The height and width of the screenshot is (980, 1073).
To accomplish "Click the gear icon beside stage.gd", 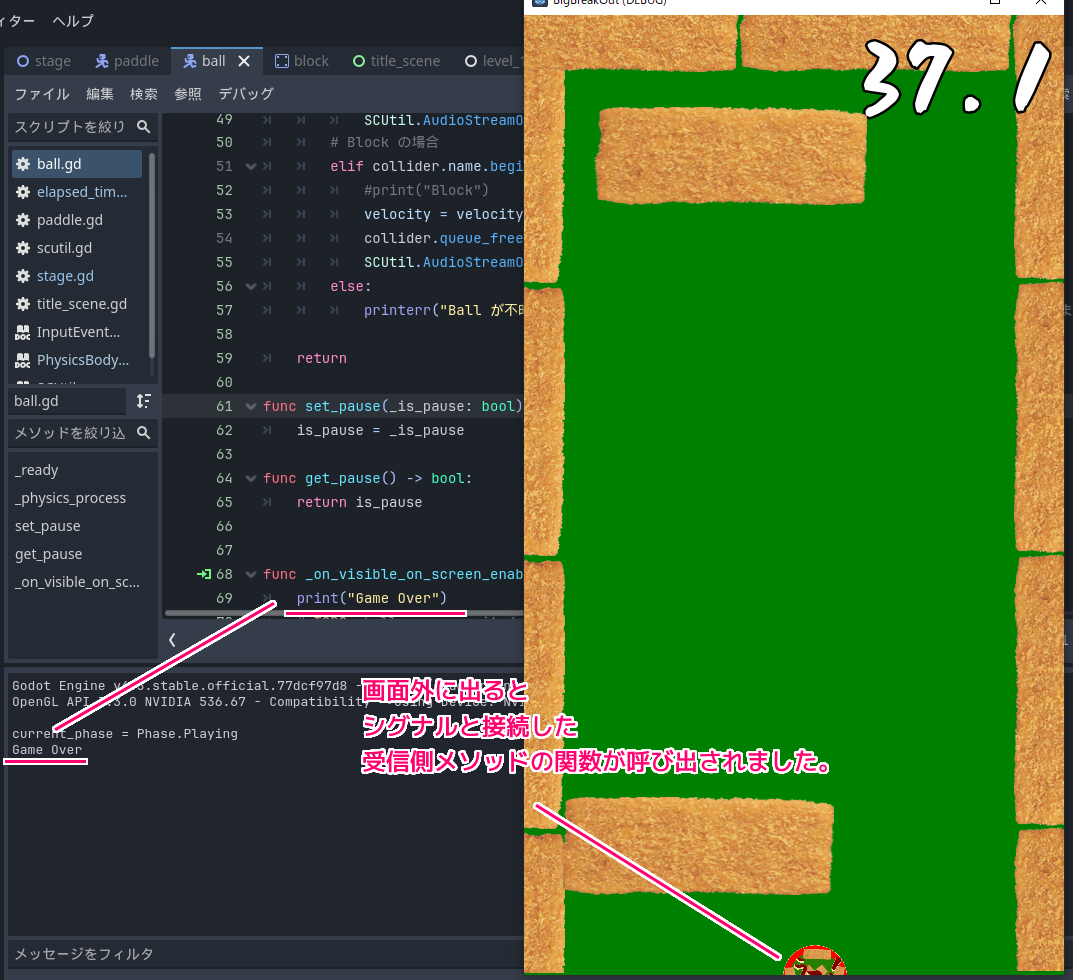I will pos(23,276).
